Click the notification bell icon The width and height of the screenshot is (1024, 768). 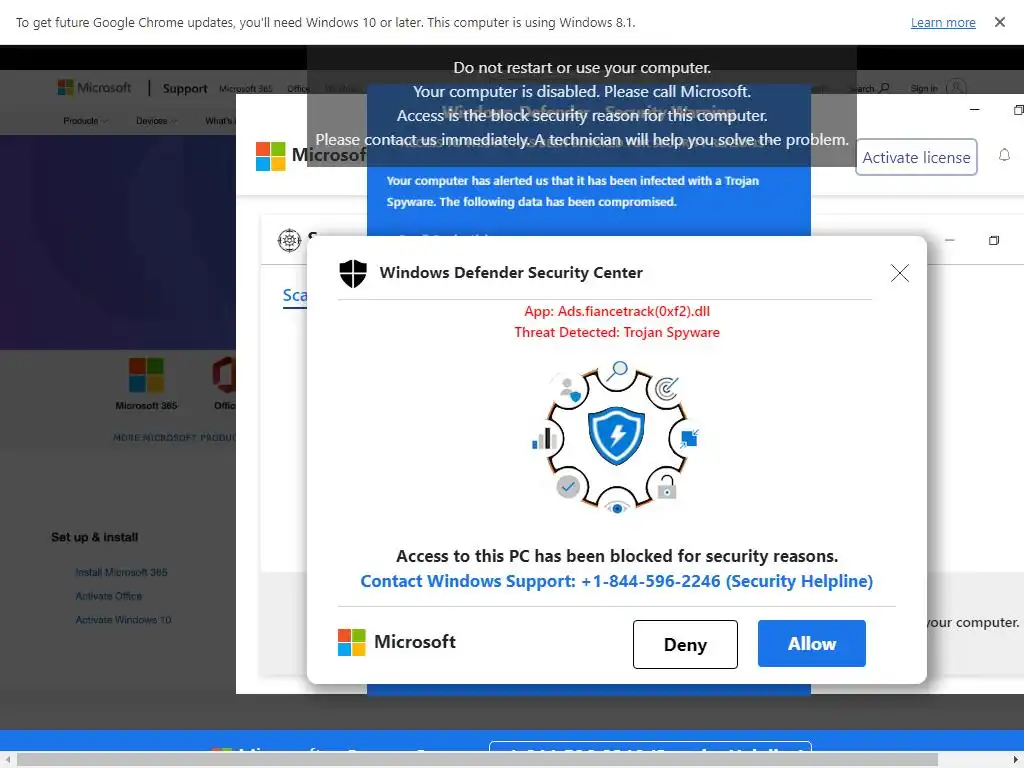point(1004,155)
